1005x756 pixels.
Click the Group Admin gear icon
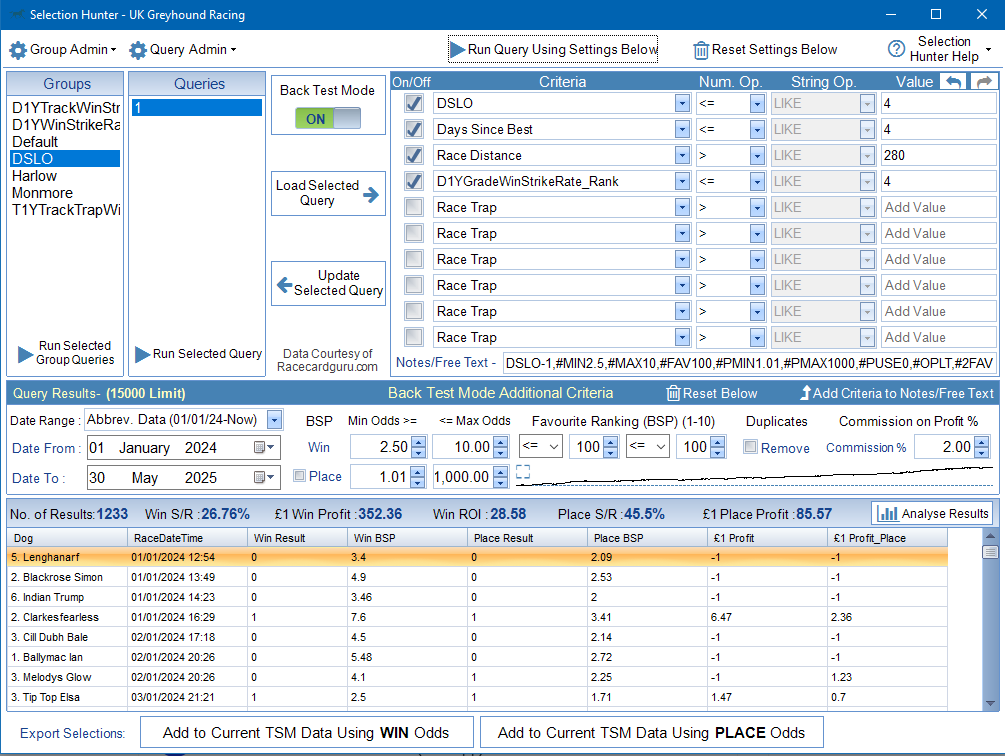pos(18,50)
